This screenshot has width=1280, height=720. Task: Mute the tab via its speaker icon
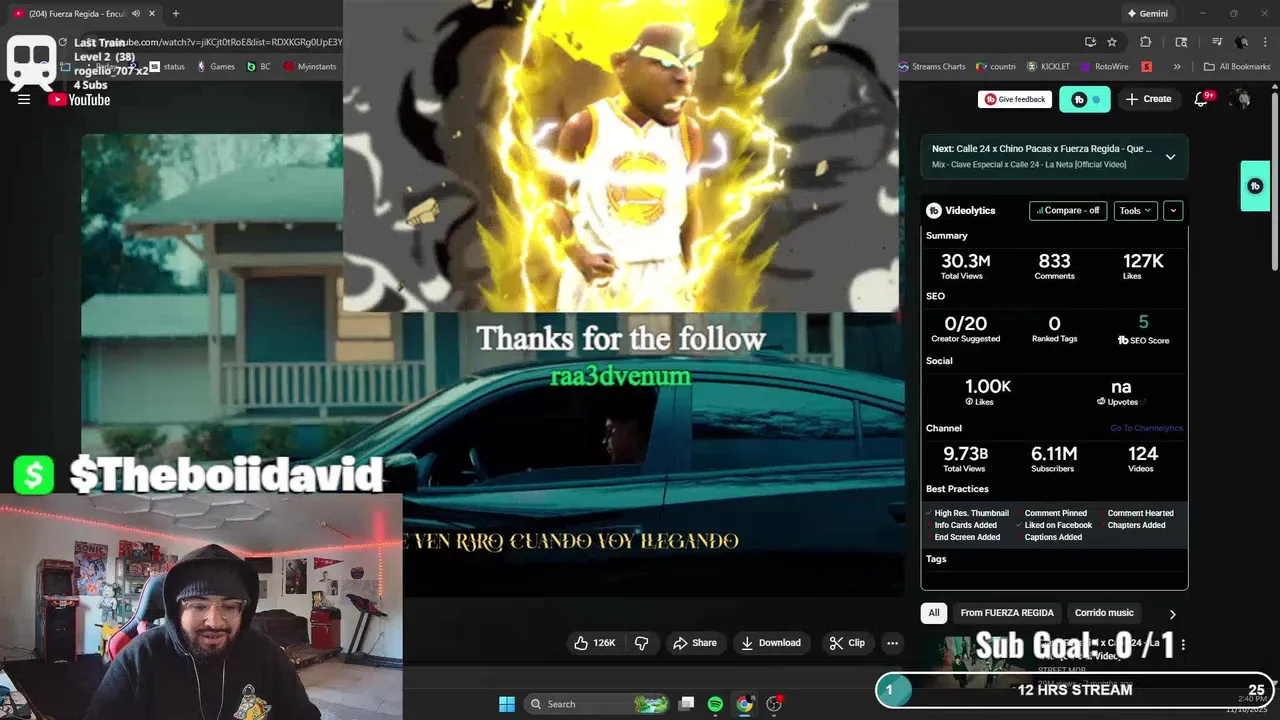136,14
